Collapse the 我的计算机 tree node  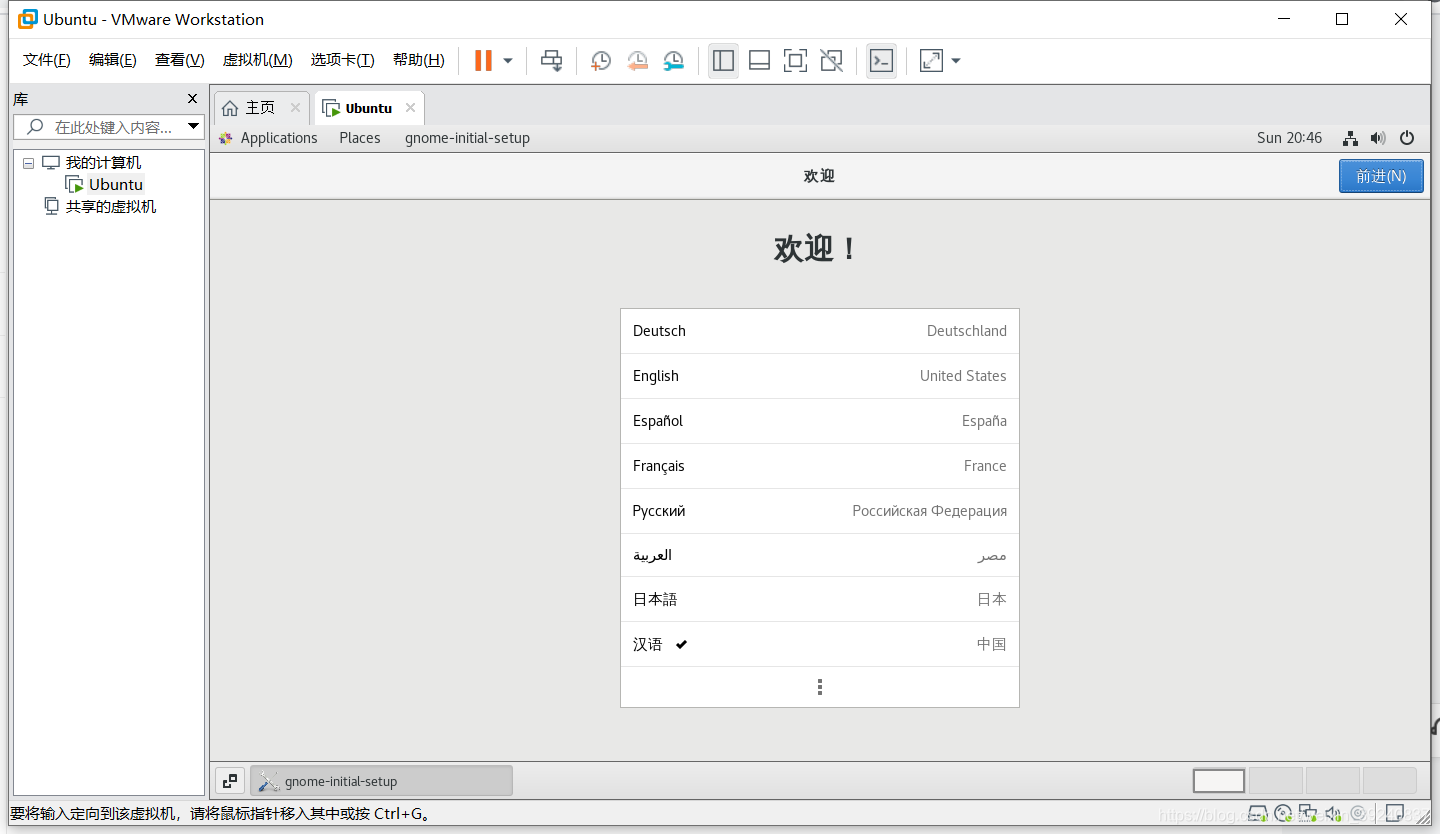pos(28,163)
